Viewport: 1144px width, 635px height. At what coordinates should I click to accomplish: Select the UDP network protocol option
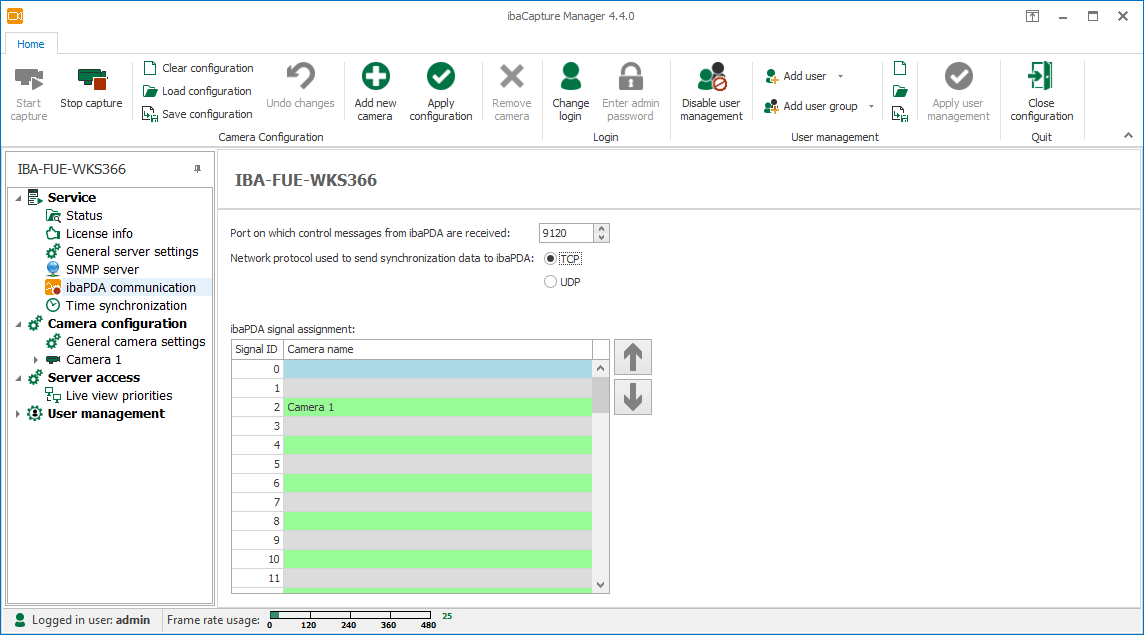click(x=550, y=282)
